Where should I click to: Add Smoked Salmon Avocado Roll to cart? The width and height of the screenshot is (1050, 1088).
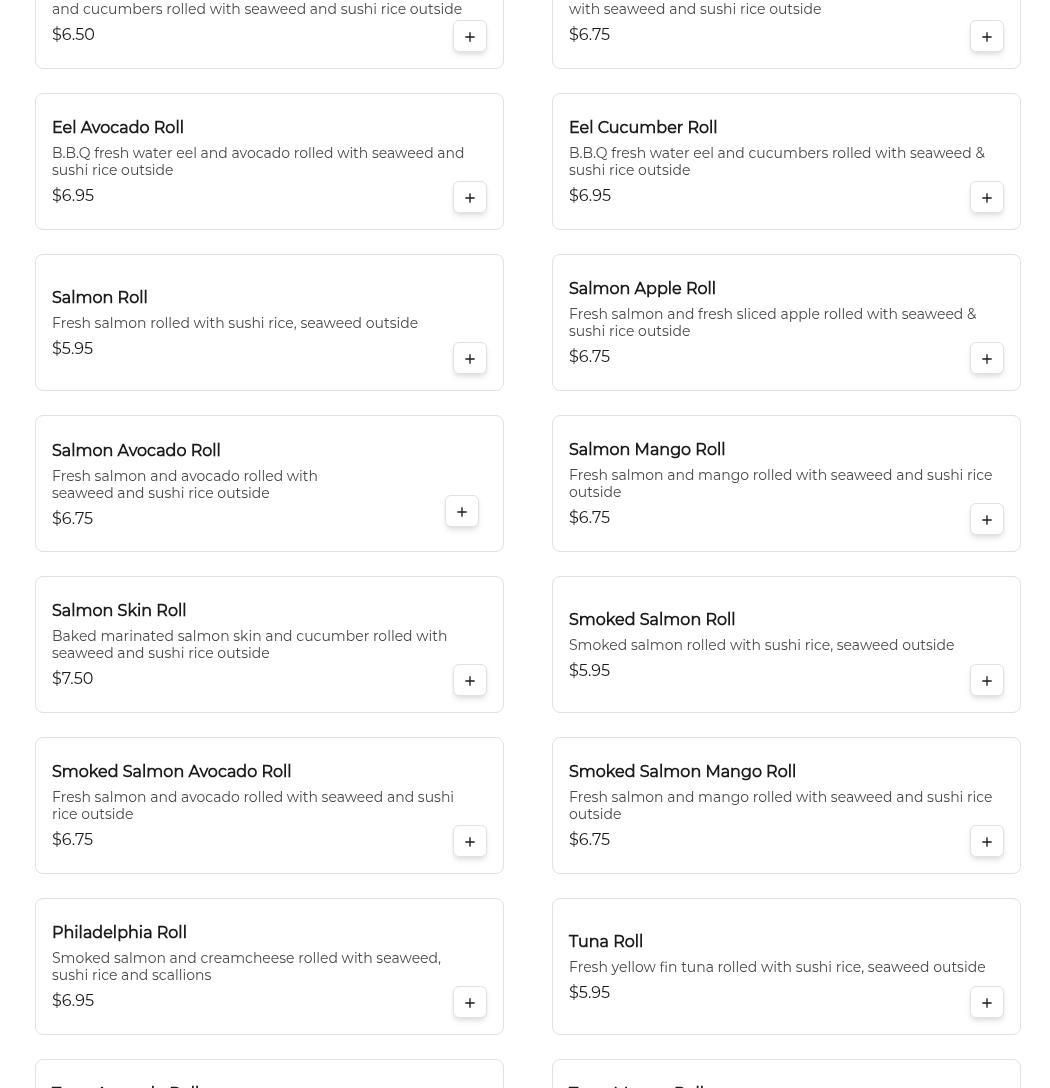click(x=470, y=841)
